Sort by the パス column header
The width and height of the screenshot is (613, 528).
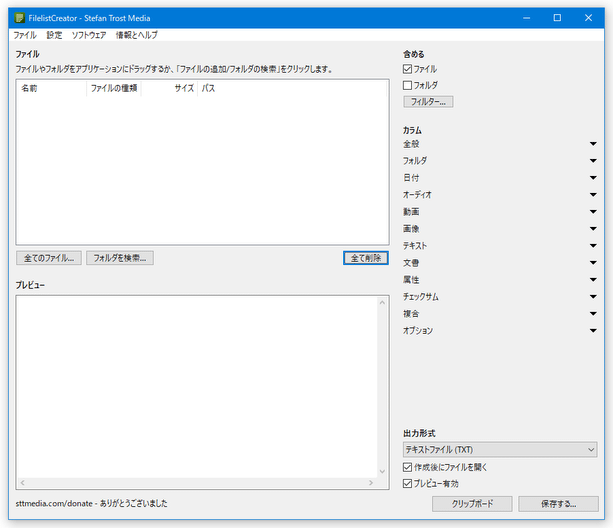pyautogui.click(x=292, y=88)
